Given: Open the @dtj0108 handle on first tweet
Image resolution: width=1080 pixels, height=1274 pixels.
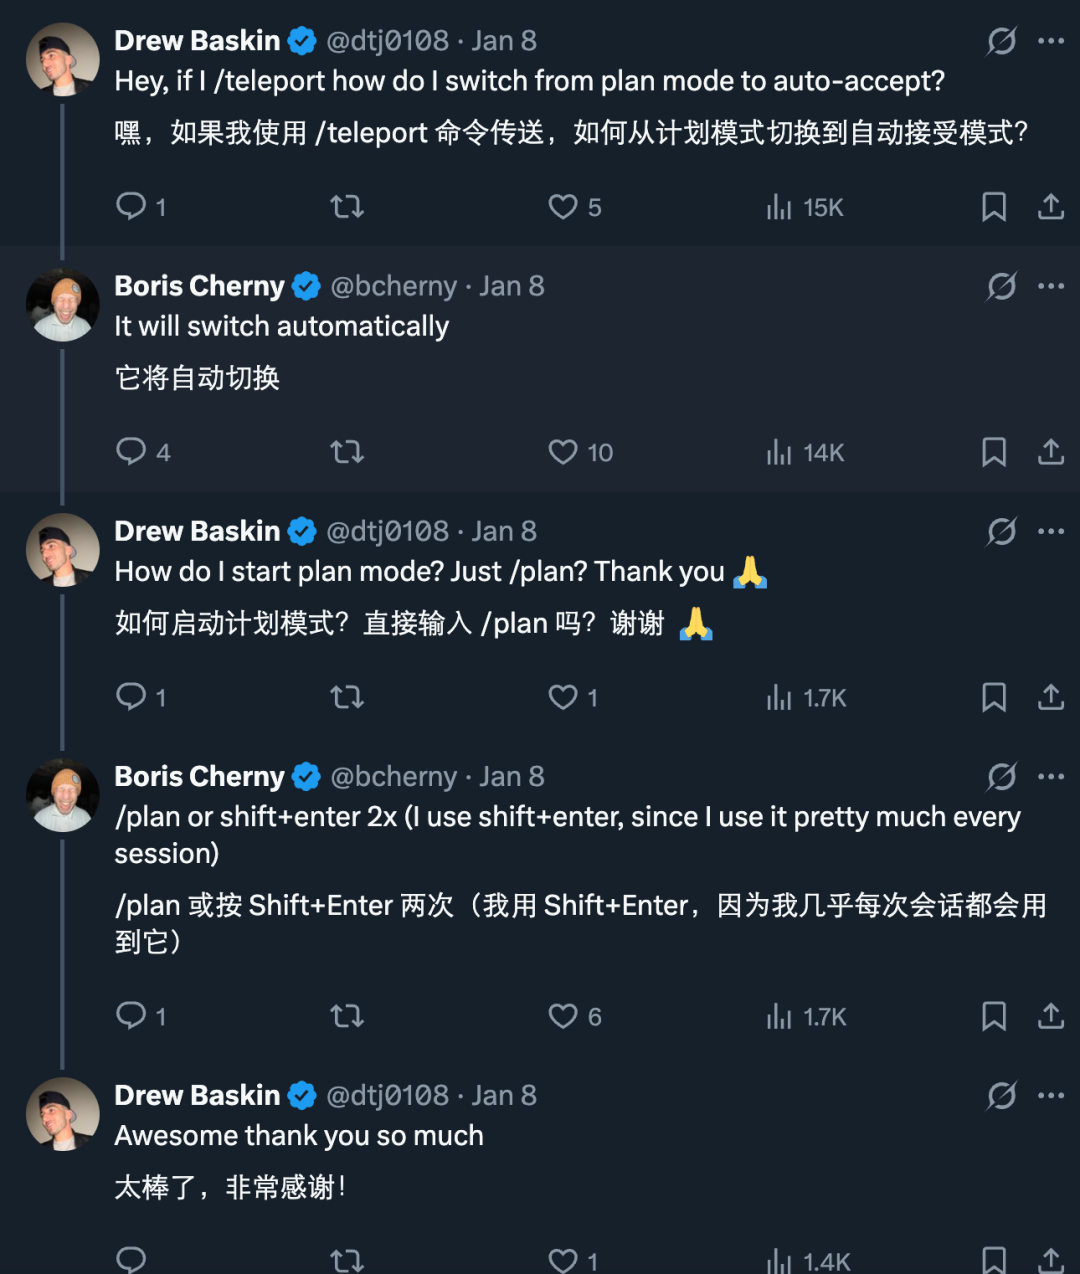Looking at the screenshot, I should [x=387, y=41].
